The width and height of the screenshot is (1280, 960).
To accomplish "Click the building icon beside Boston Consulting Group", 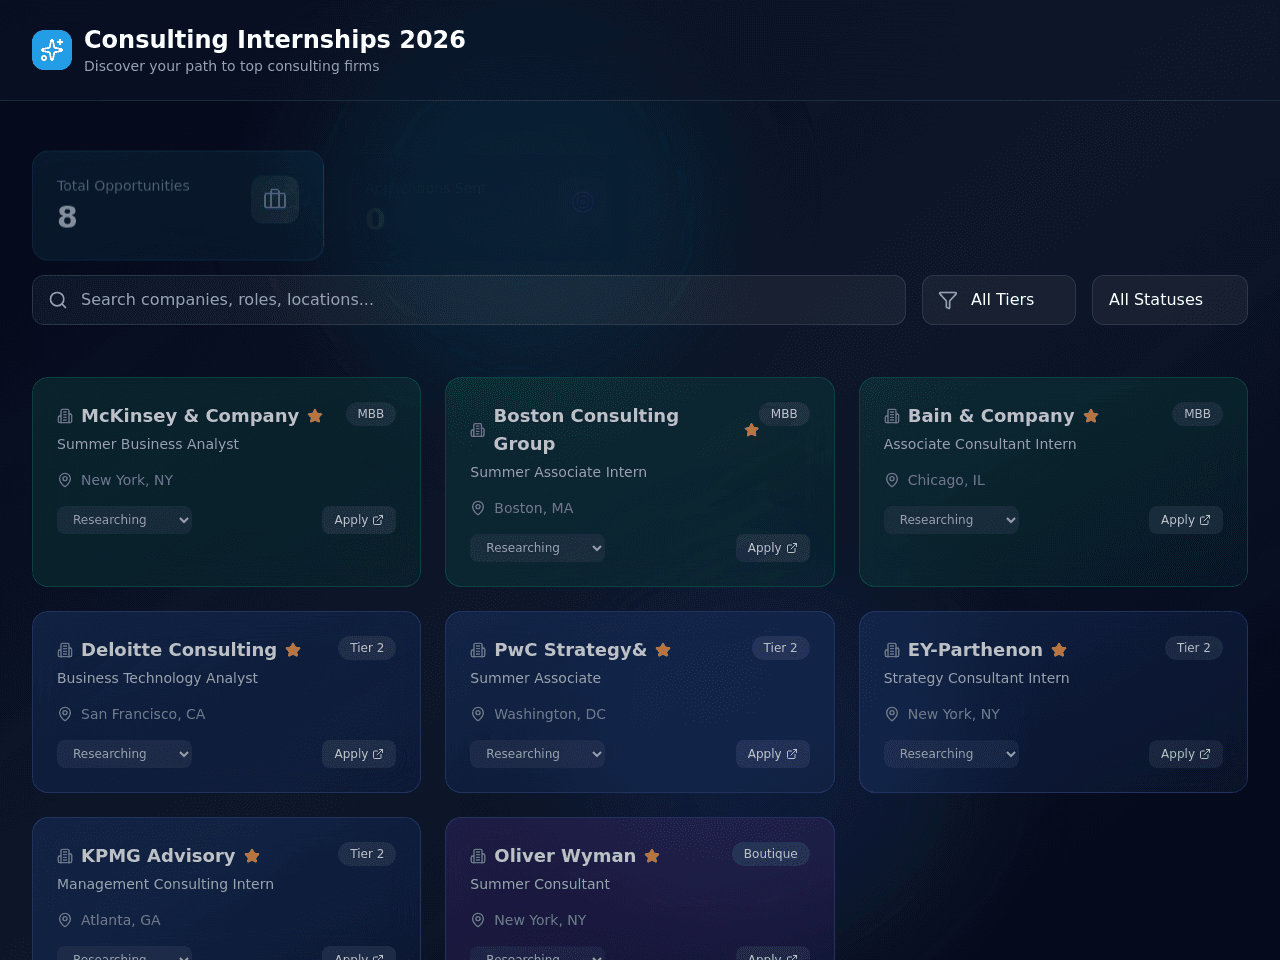I will [x=478, y=430].
